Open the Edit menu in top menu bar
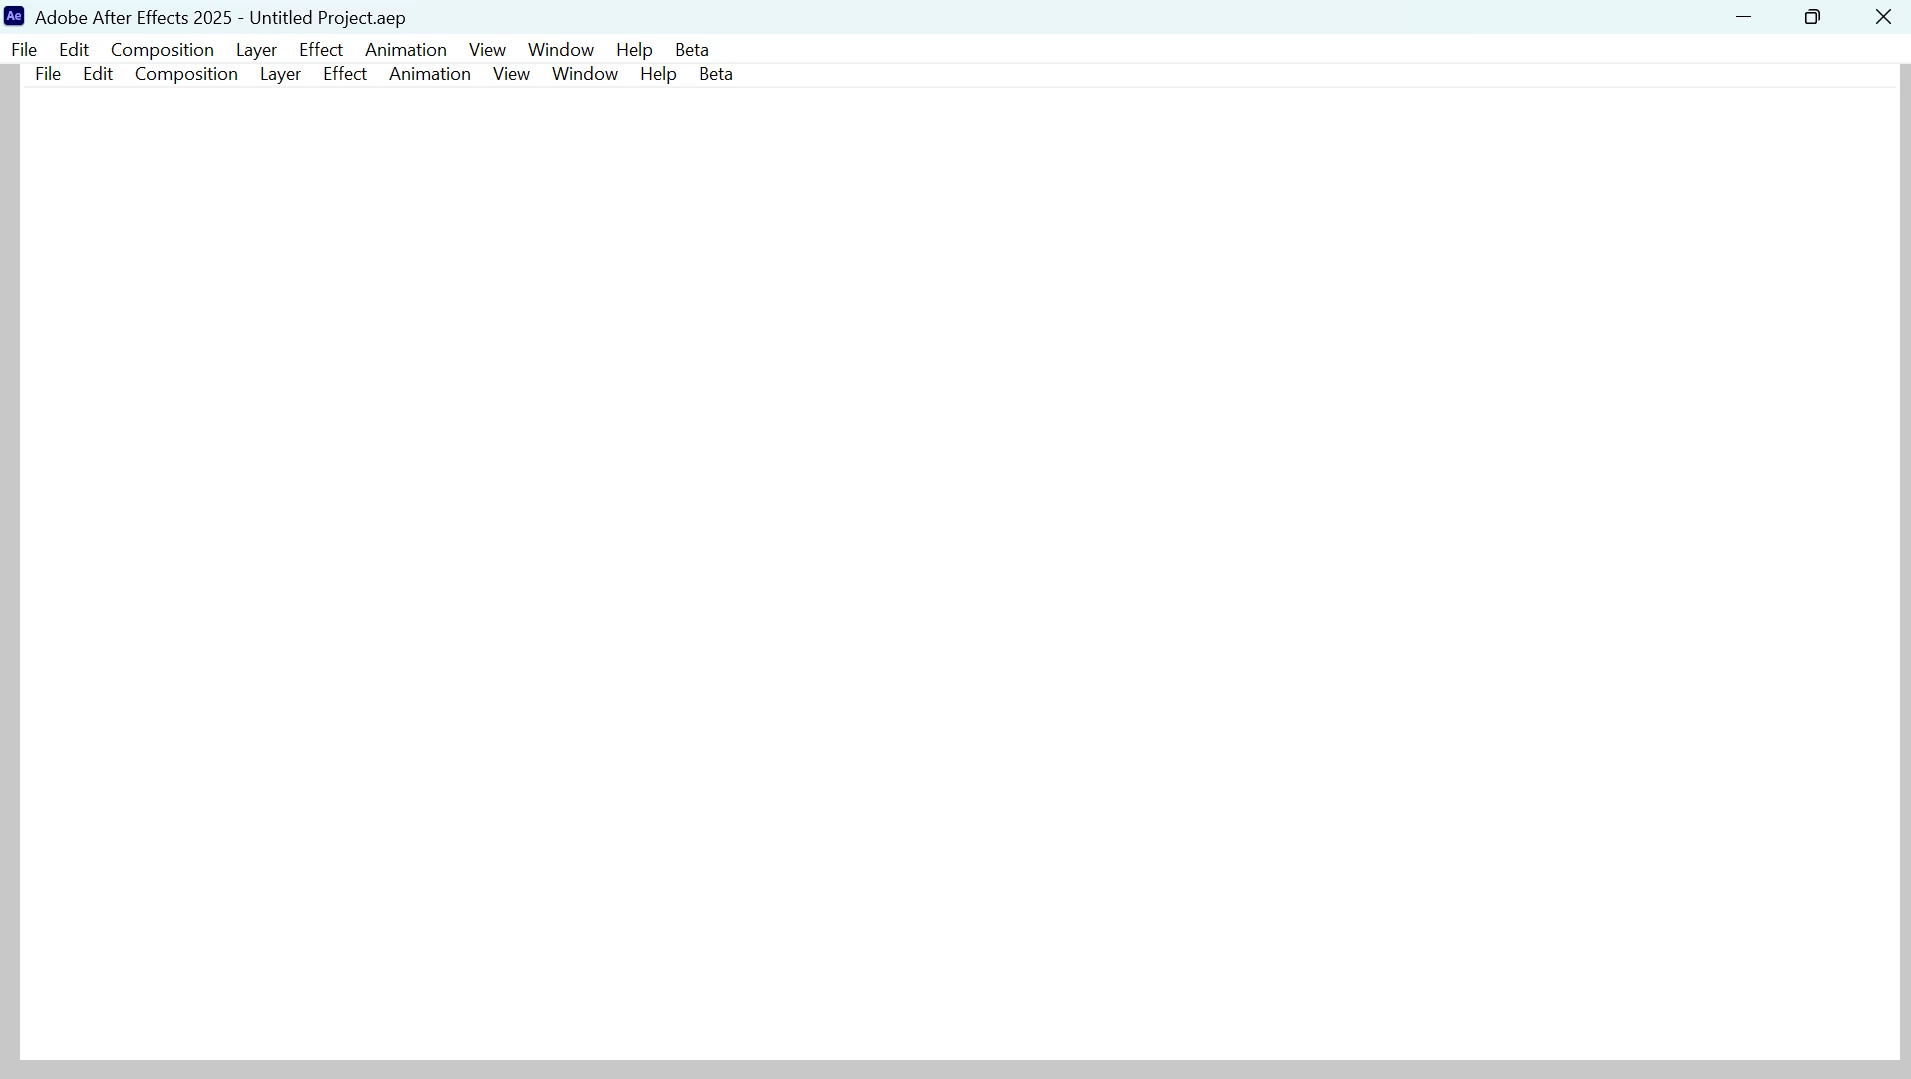Image resolution: width=1911 pixels, height=1079 pixels. (x=74, y=50)
